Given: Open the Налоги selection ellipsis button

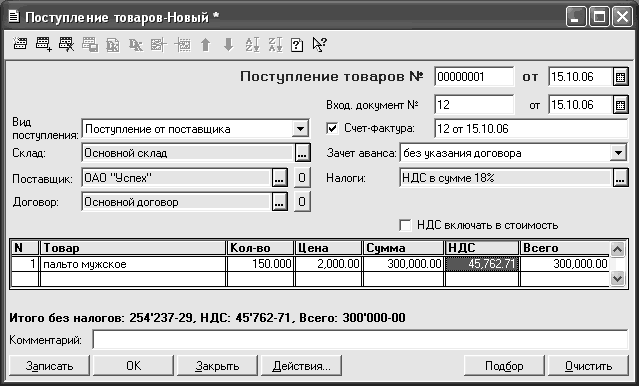Looking at the screenshot, I should tap(620, 178).
